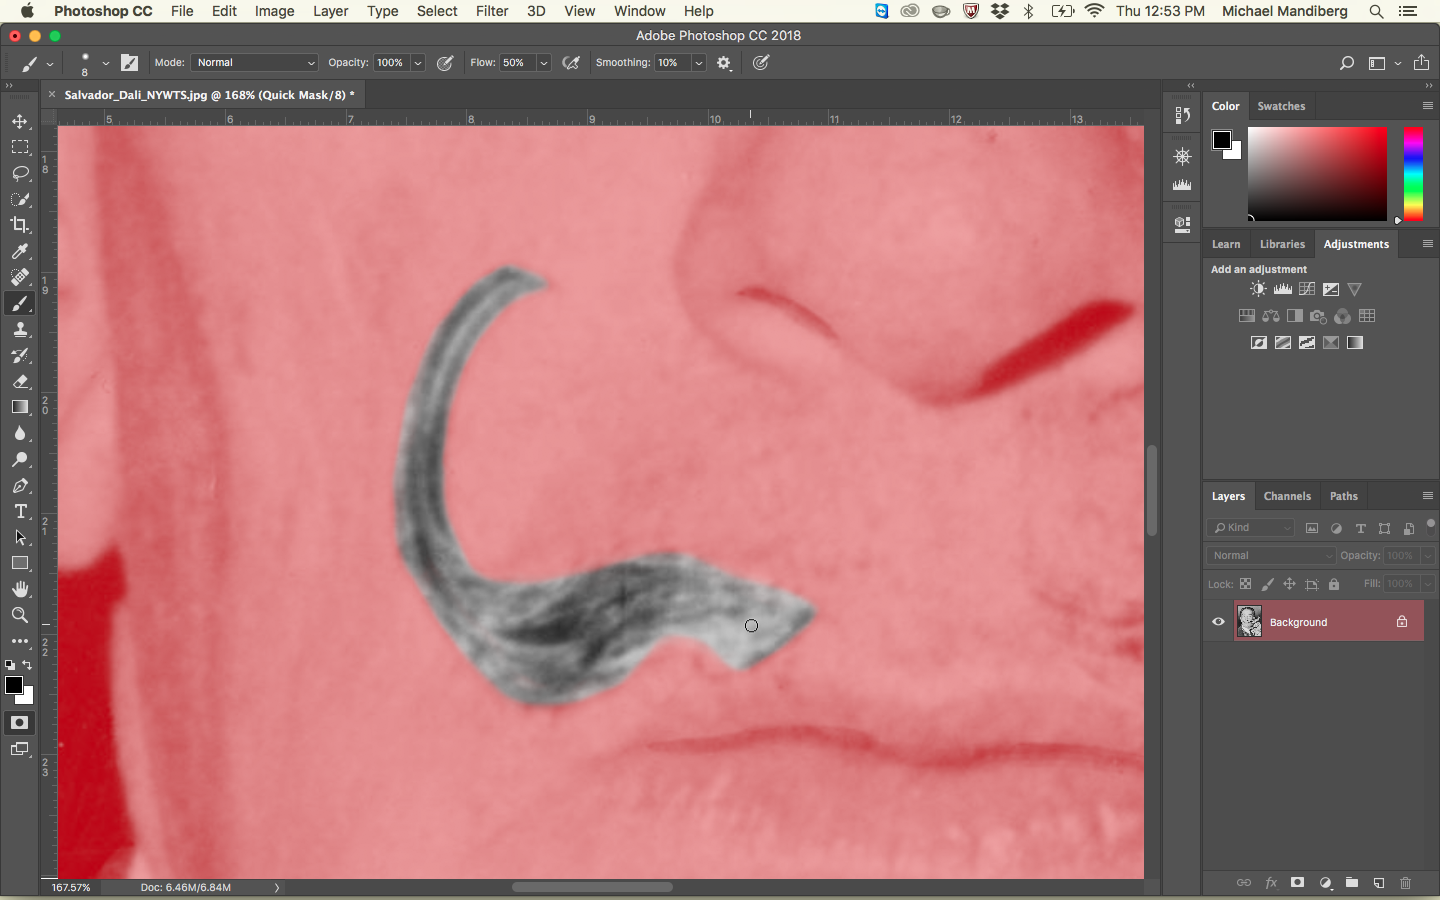Open the Swatches tab

tap(1281, 106)
